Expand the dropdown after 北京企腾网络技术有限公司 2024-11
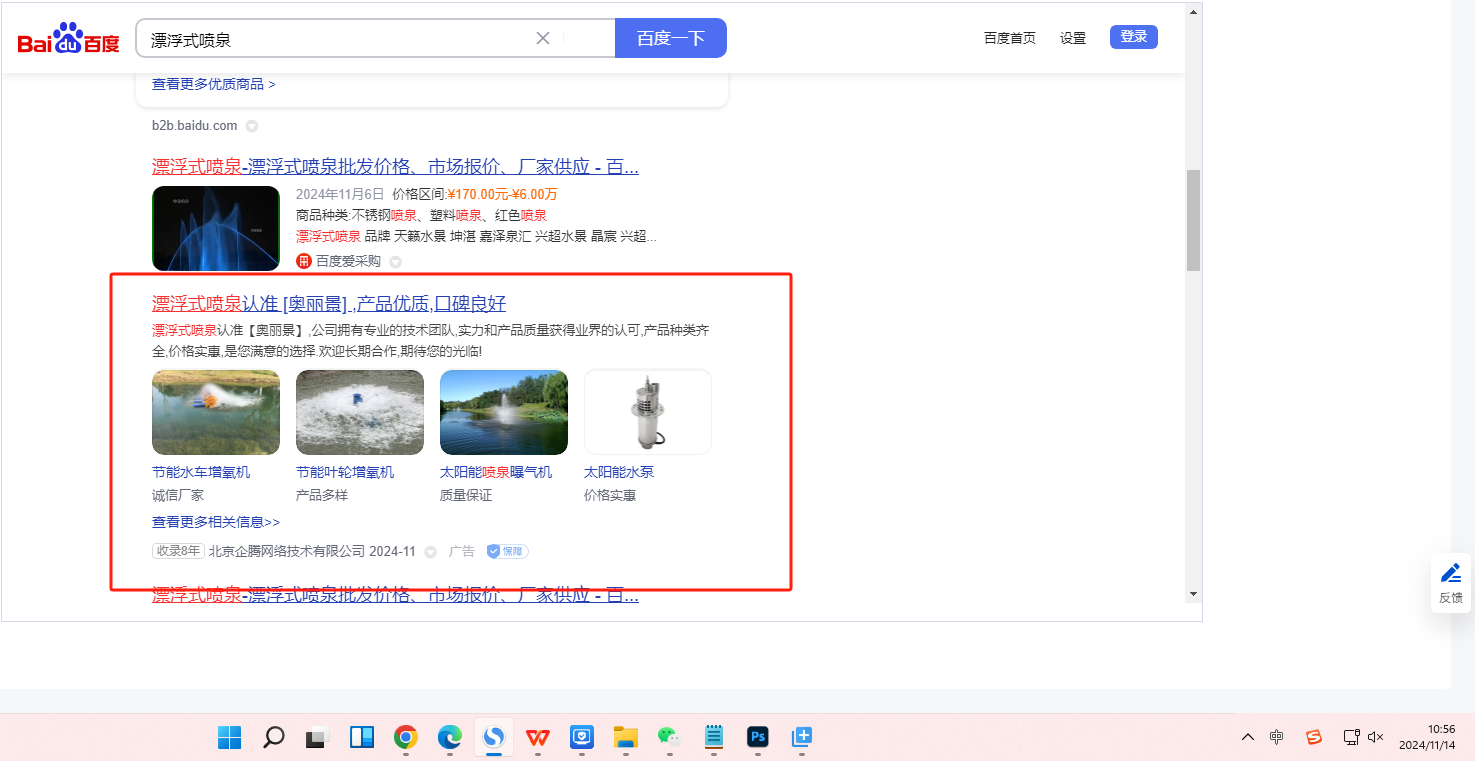Screen dimensions: 1475x761 pos(431,552)
